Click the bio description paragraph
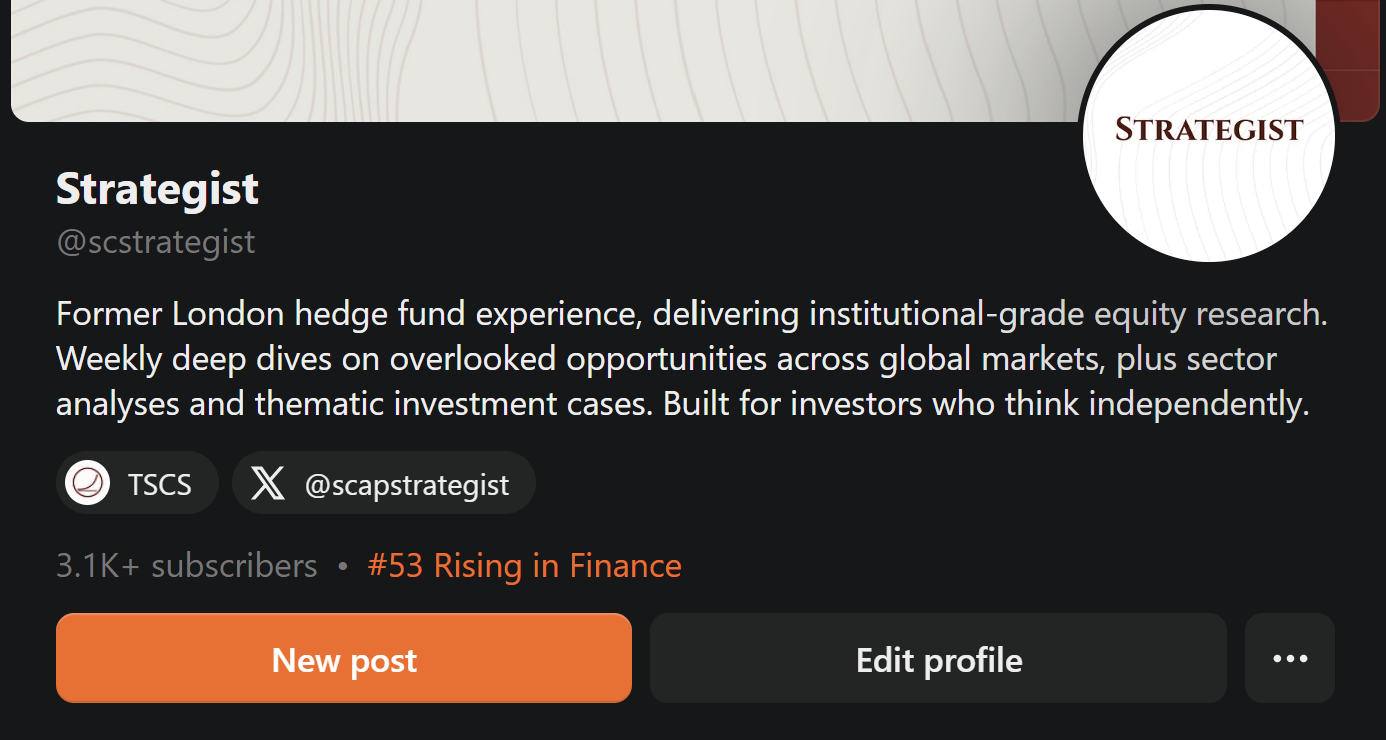1386x740 pixels. click(690, 358)
